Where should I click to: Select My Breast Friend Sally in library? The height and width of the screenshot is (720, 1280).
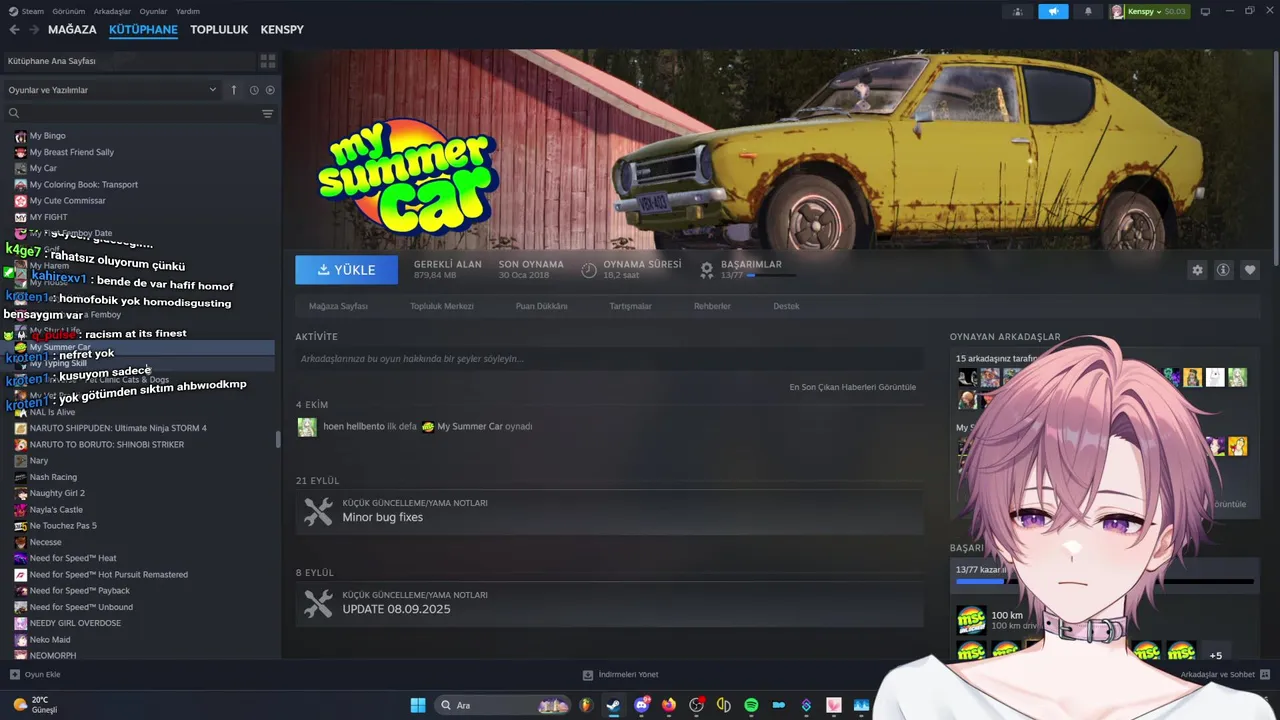(x=71, y=152)
